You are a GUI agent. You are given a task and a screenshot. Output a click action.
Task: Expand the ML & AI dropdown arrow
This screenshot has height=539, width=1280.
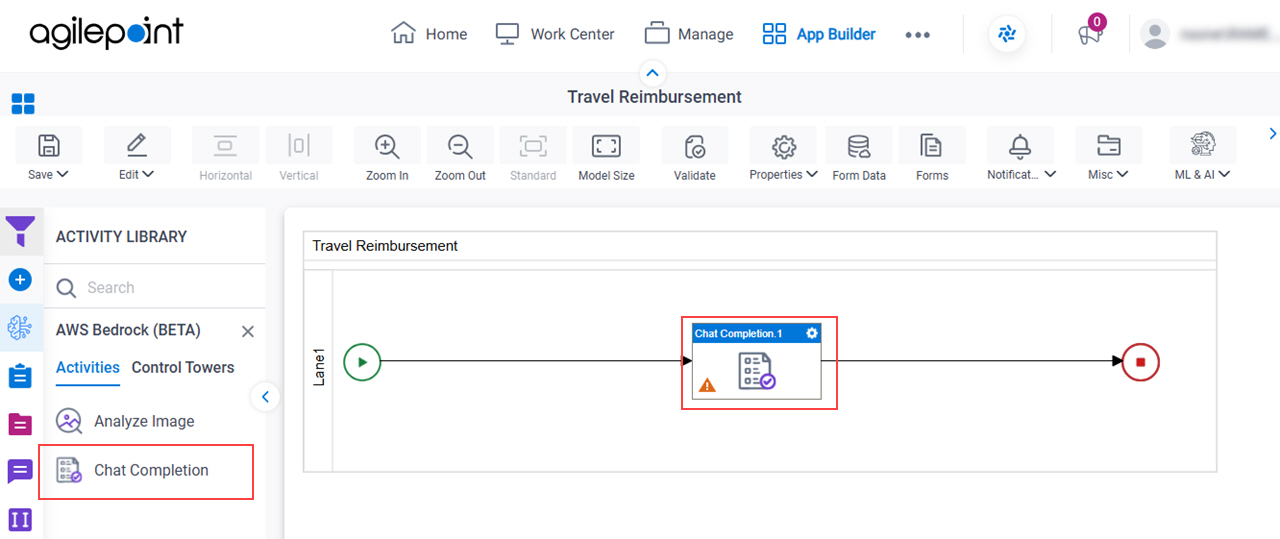pos(1224,174)
